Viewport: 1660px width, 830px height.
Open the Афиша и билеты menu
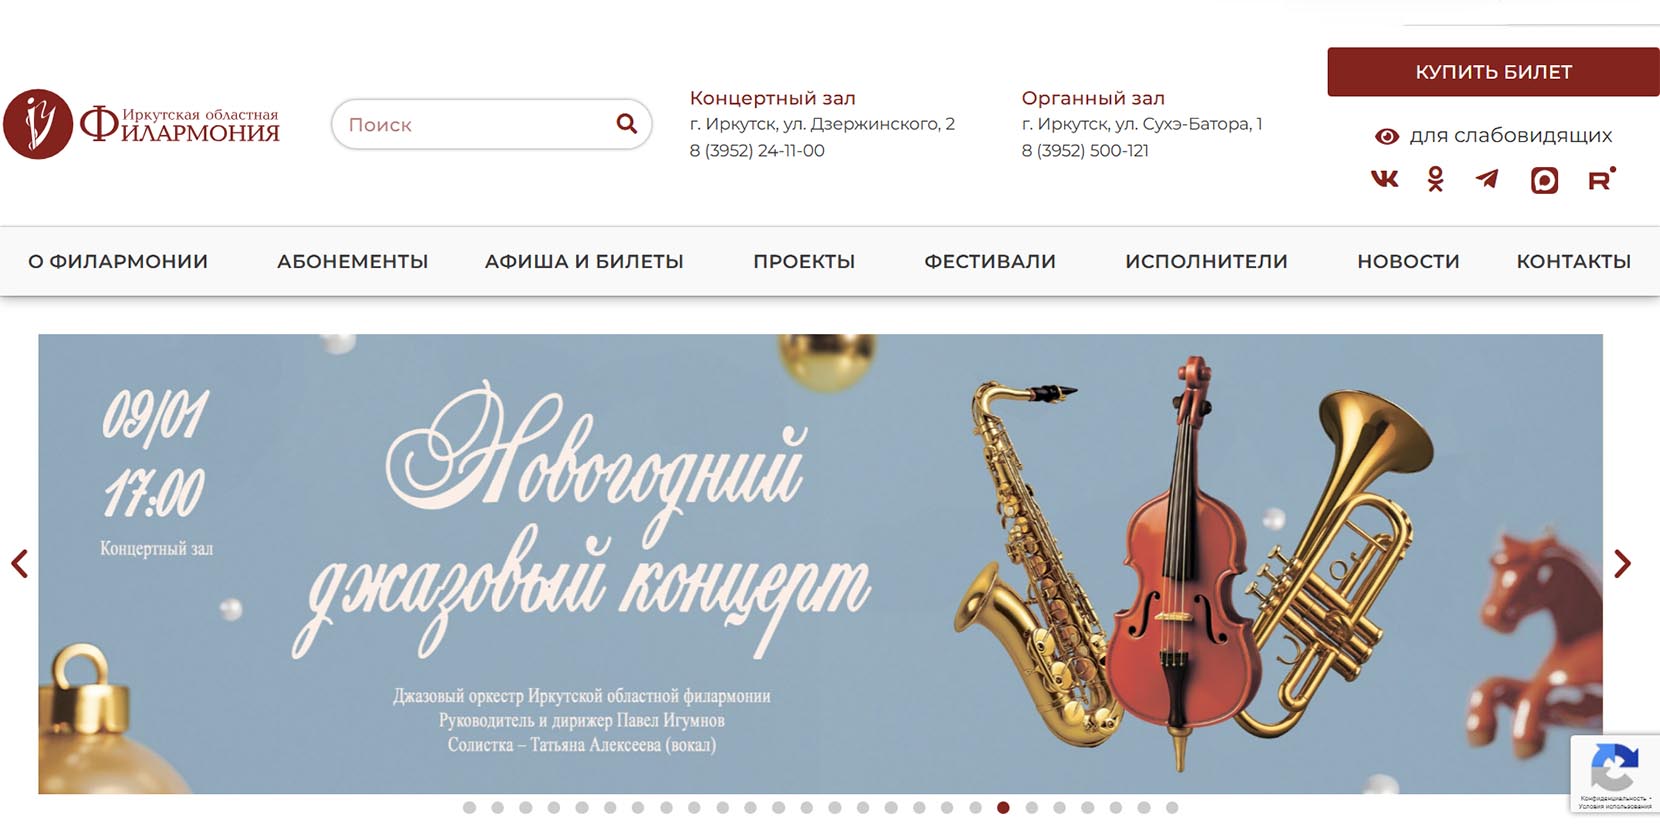point(584,261)
